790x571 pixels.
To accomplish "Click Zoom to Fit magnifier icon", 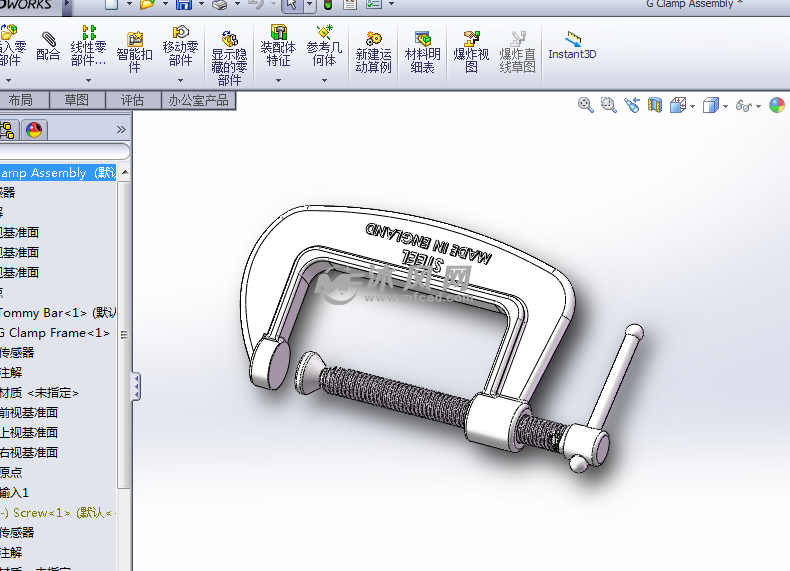I will point(585,105).
